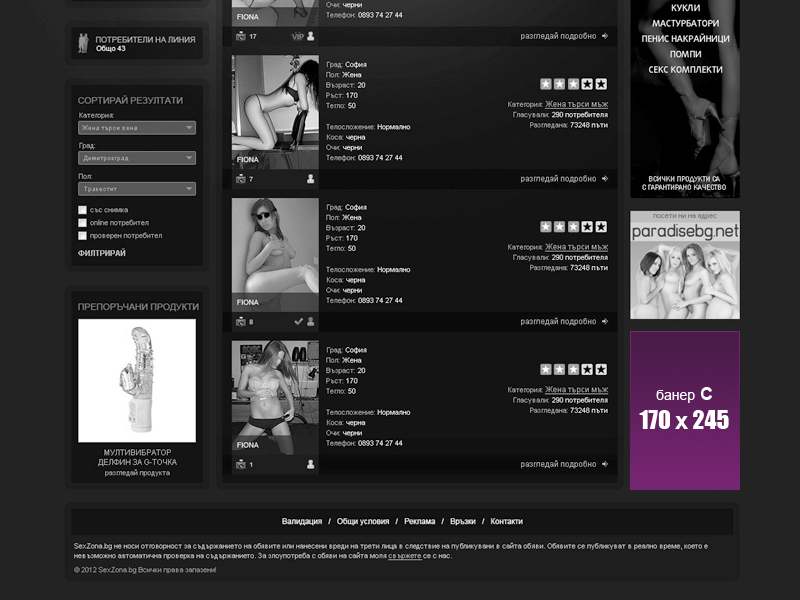Viewport: 800px width, 600px height.
Task: Click the photo count icon showing 17
Action: point(240,36)
